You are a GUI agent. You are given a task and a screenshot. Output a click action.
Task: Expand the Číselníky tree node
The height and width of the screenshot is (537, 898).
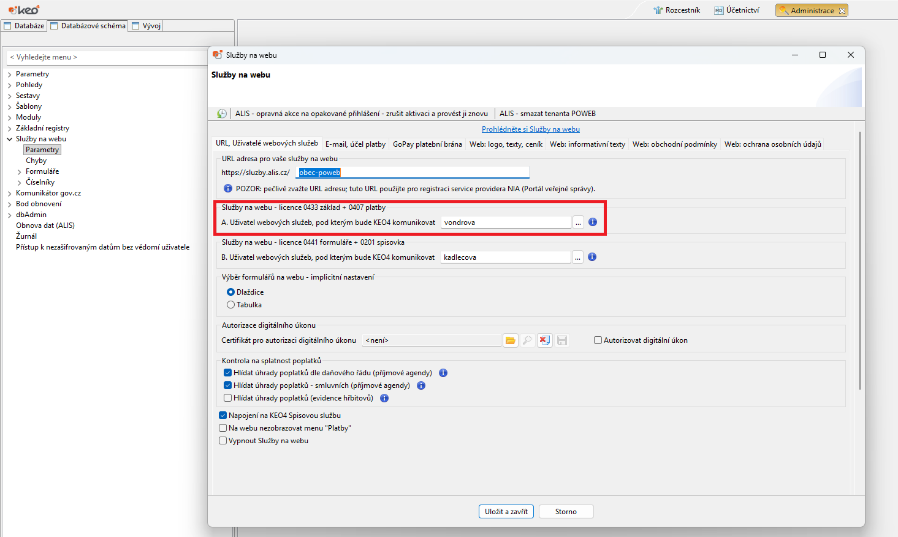pyautogui.click(x=19, y=183)
